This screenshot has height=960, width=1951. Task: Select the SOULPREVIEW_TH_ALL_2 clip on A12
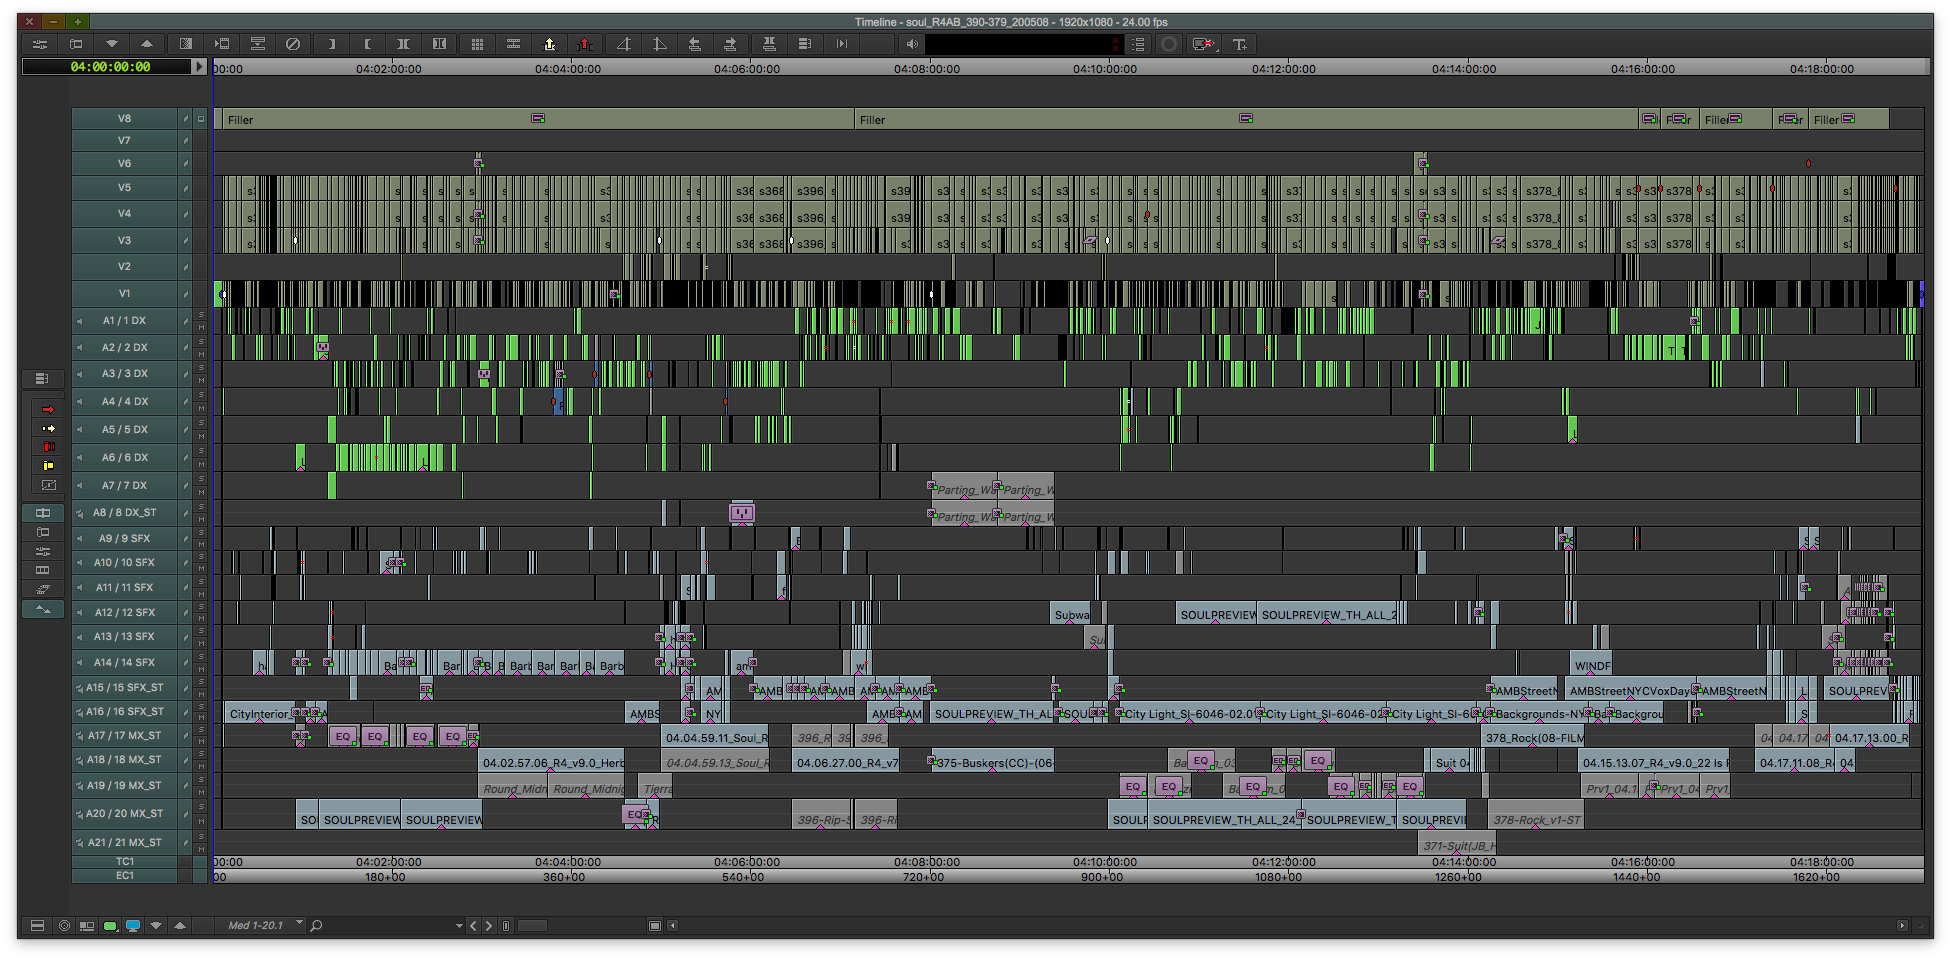pos(1329,614)
